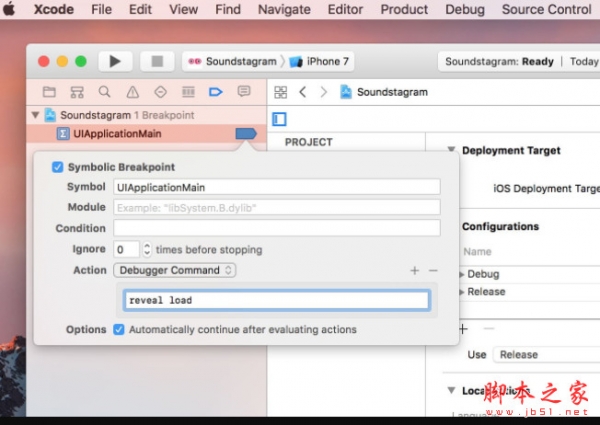
Task: Toggle project and targets list sidebar icon
Action: (x=279, y=119)
